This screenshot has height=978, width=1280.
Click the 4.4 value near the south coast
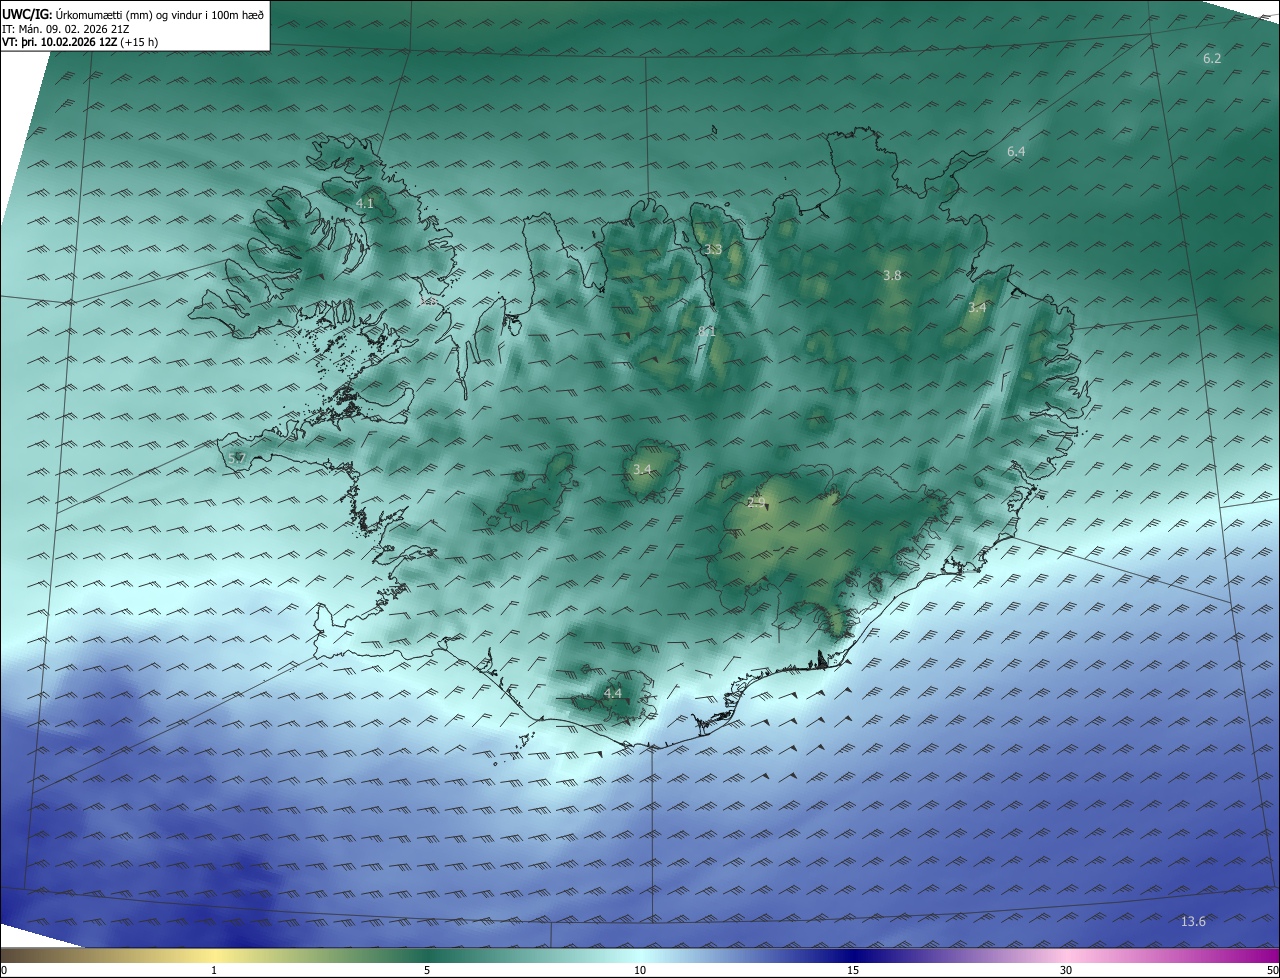(613, 694)
